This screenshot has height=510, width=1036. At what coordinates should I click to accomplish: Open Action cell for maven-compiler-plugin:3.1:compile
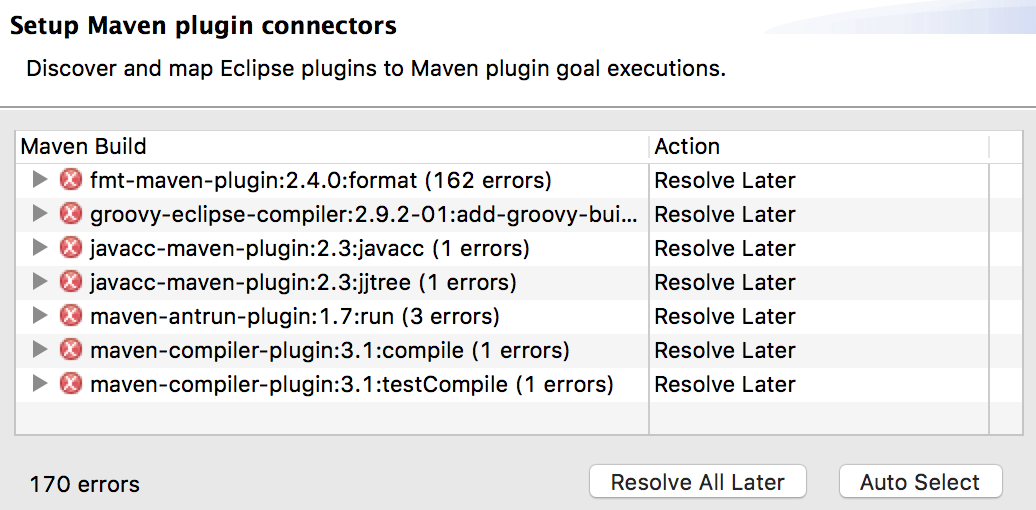click(x=724, y=351)
